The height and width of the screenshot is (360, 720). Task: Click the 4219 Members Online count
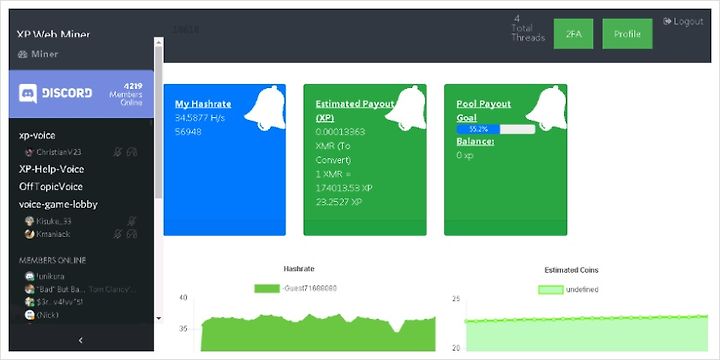[126, 94]
